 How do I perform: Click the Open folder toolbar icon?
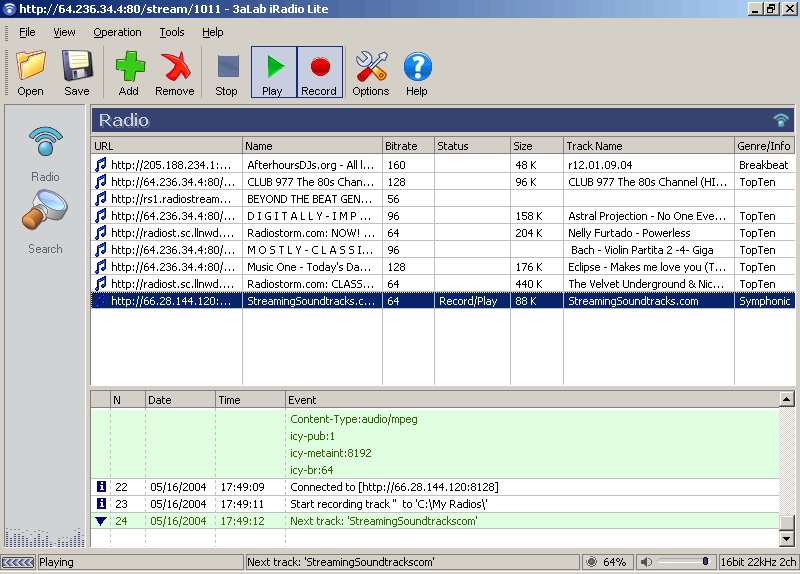[31, 72]
